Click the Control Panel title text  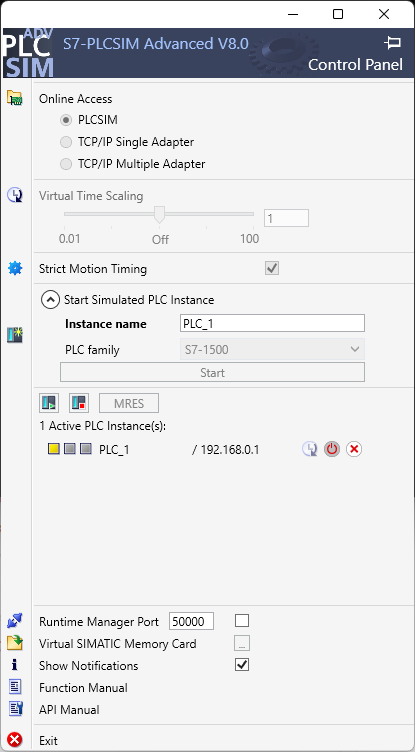tap(355, 64)
